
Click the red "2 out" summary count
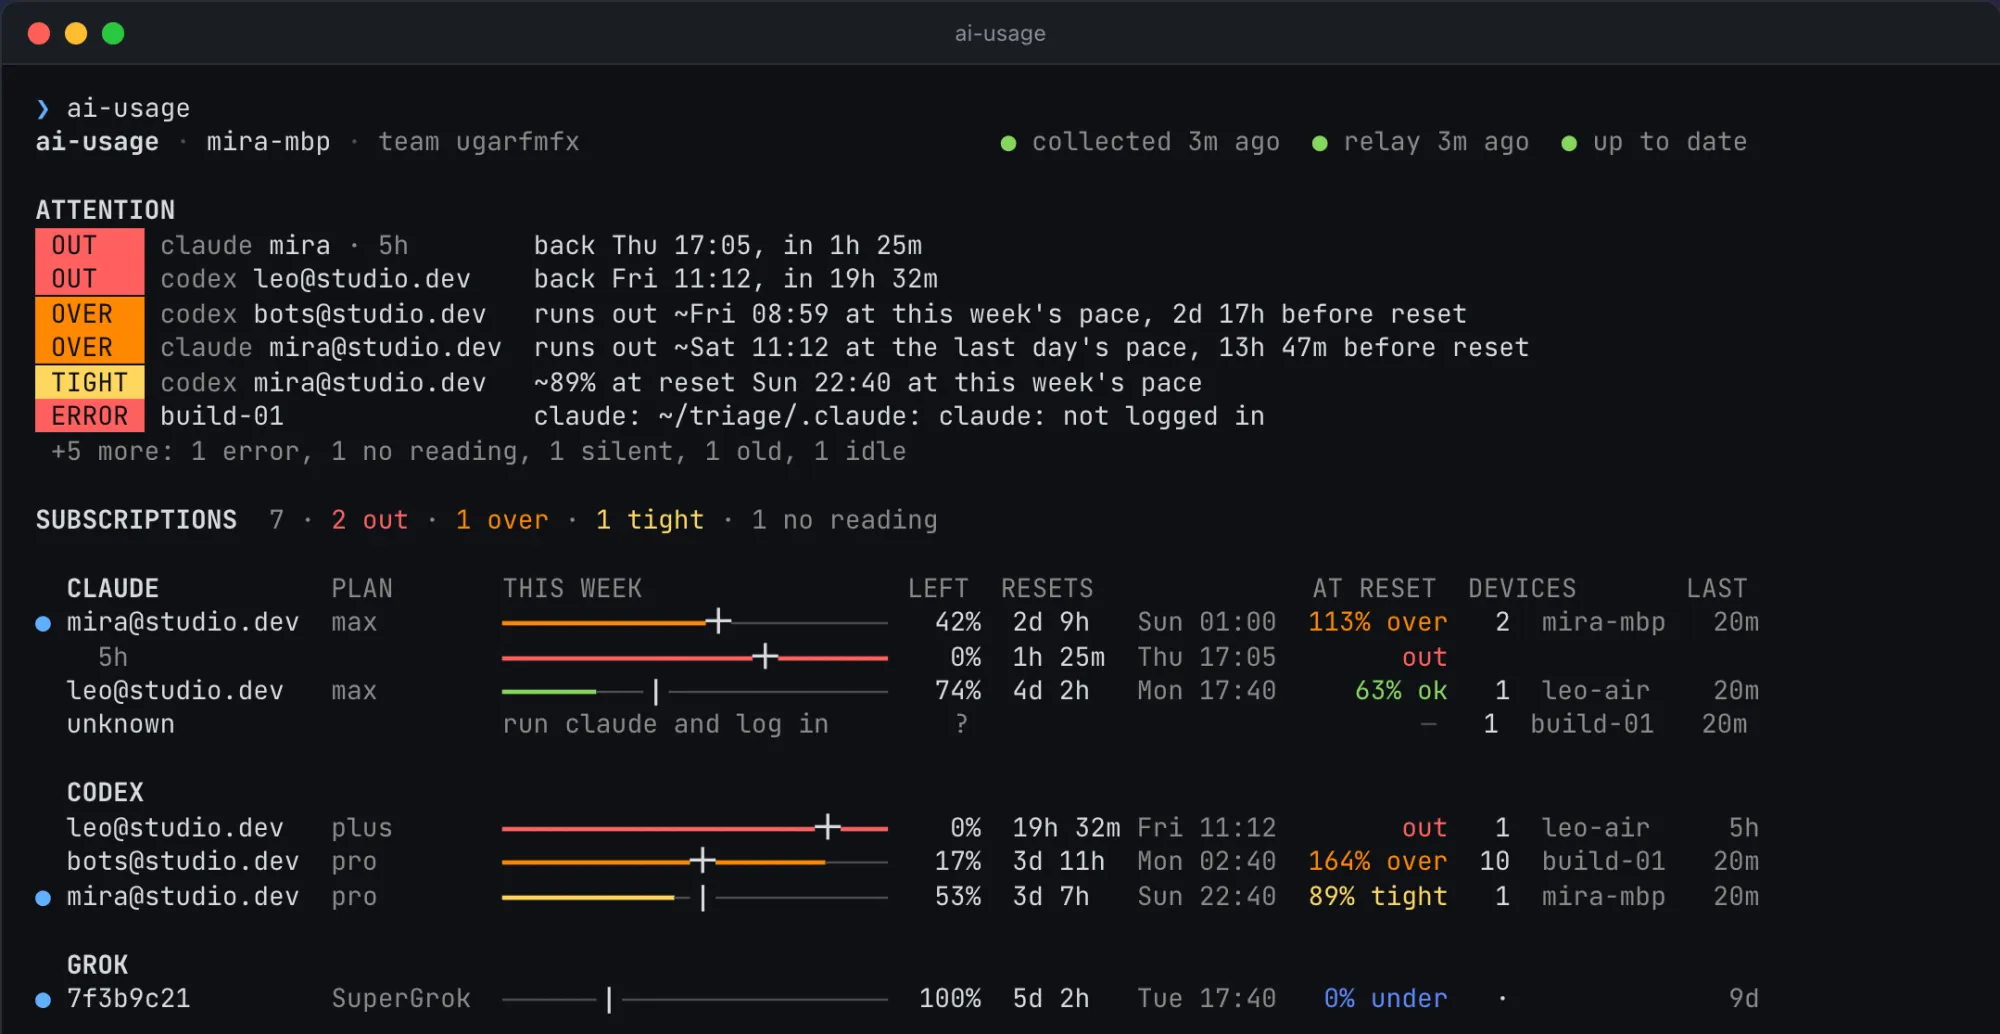click(x=370, y=520)
